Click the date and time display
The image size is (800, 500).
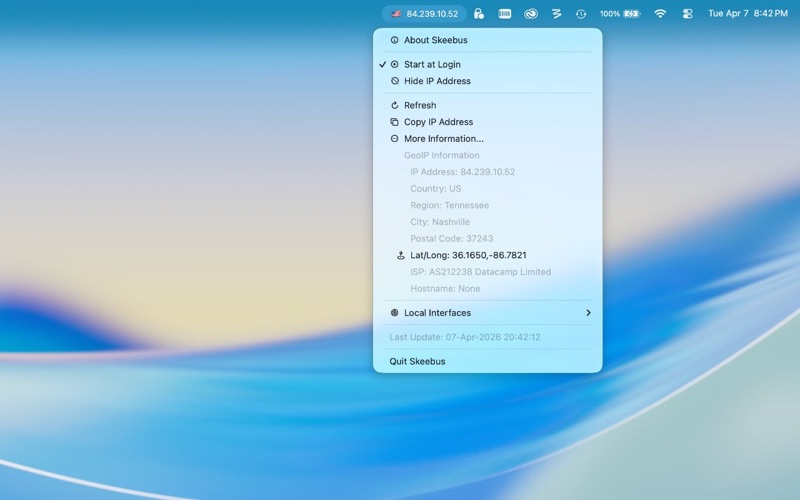tap(747, 14)
